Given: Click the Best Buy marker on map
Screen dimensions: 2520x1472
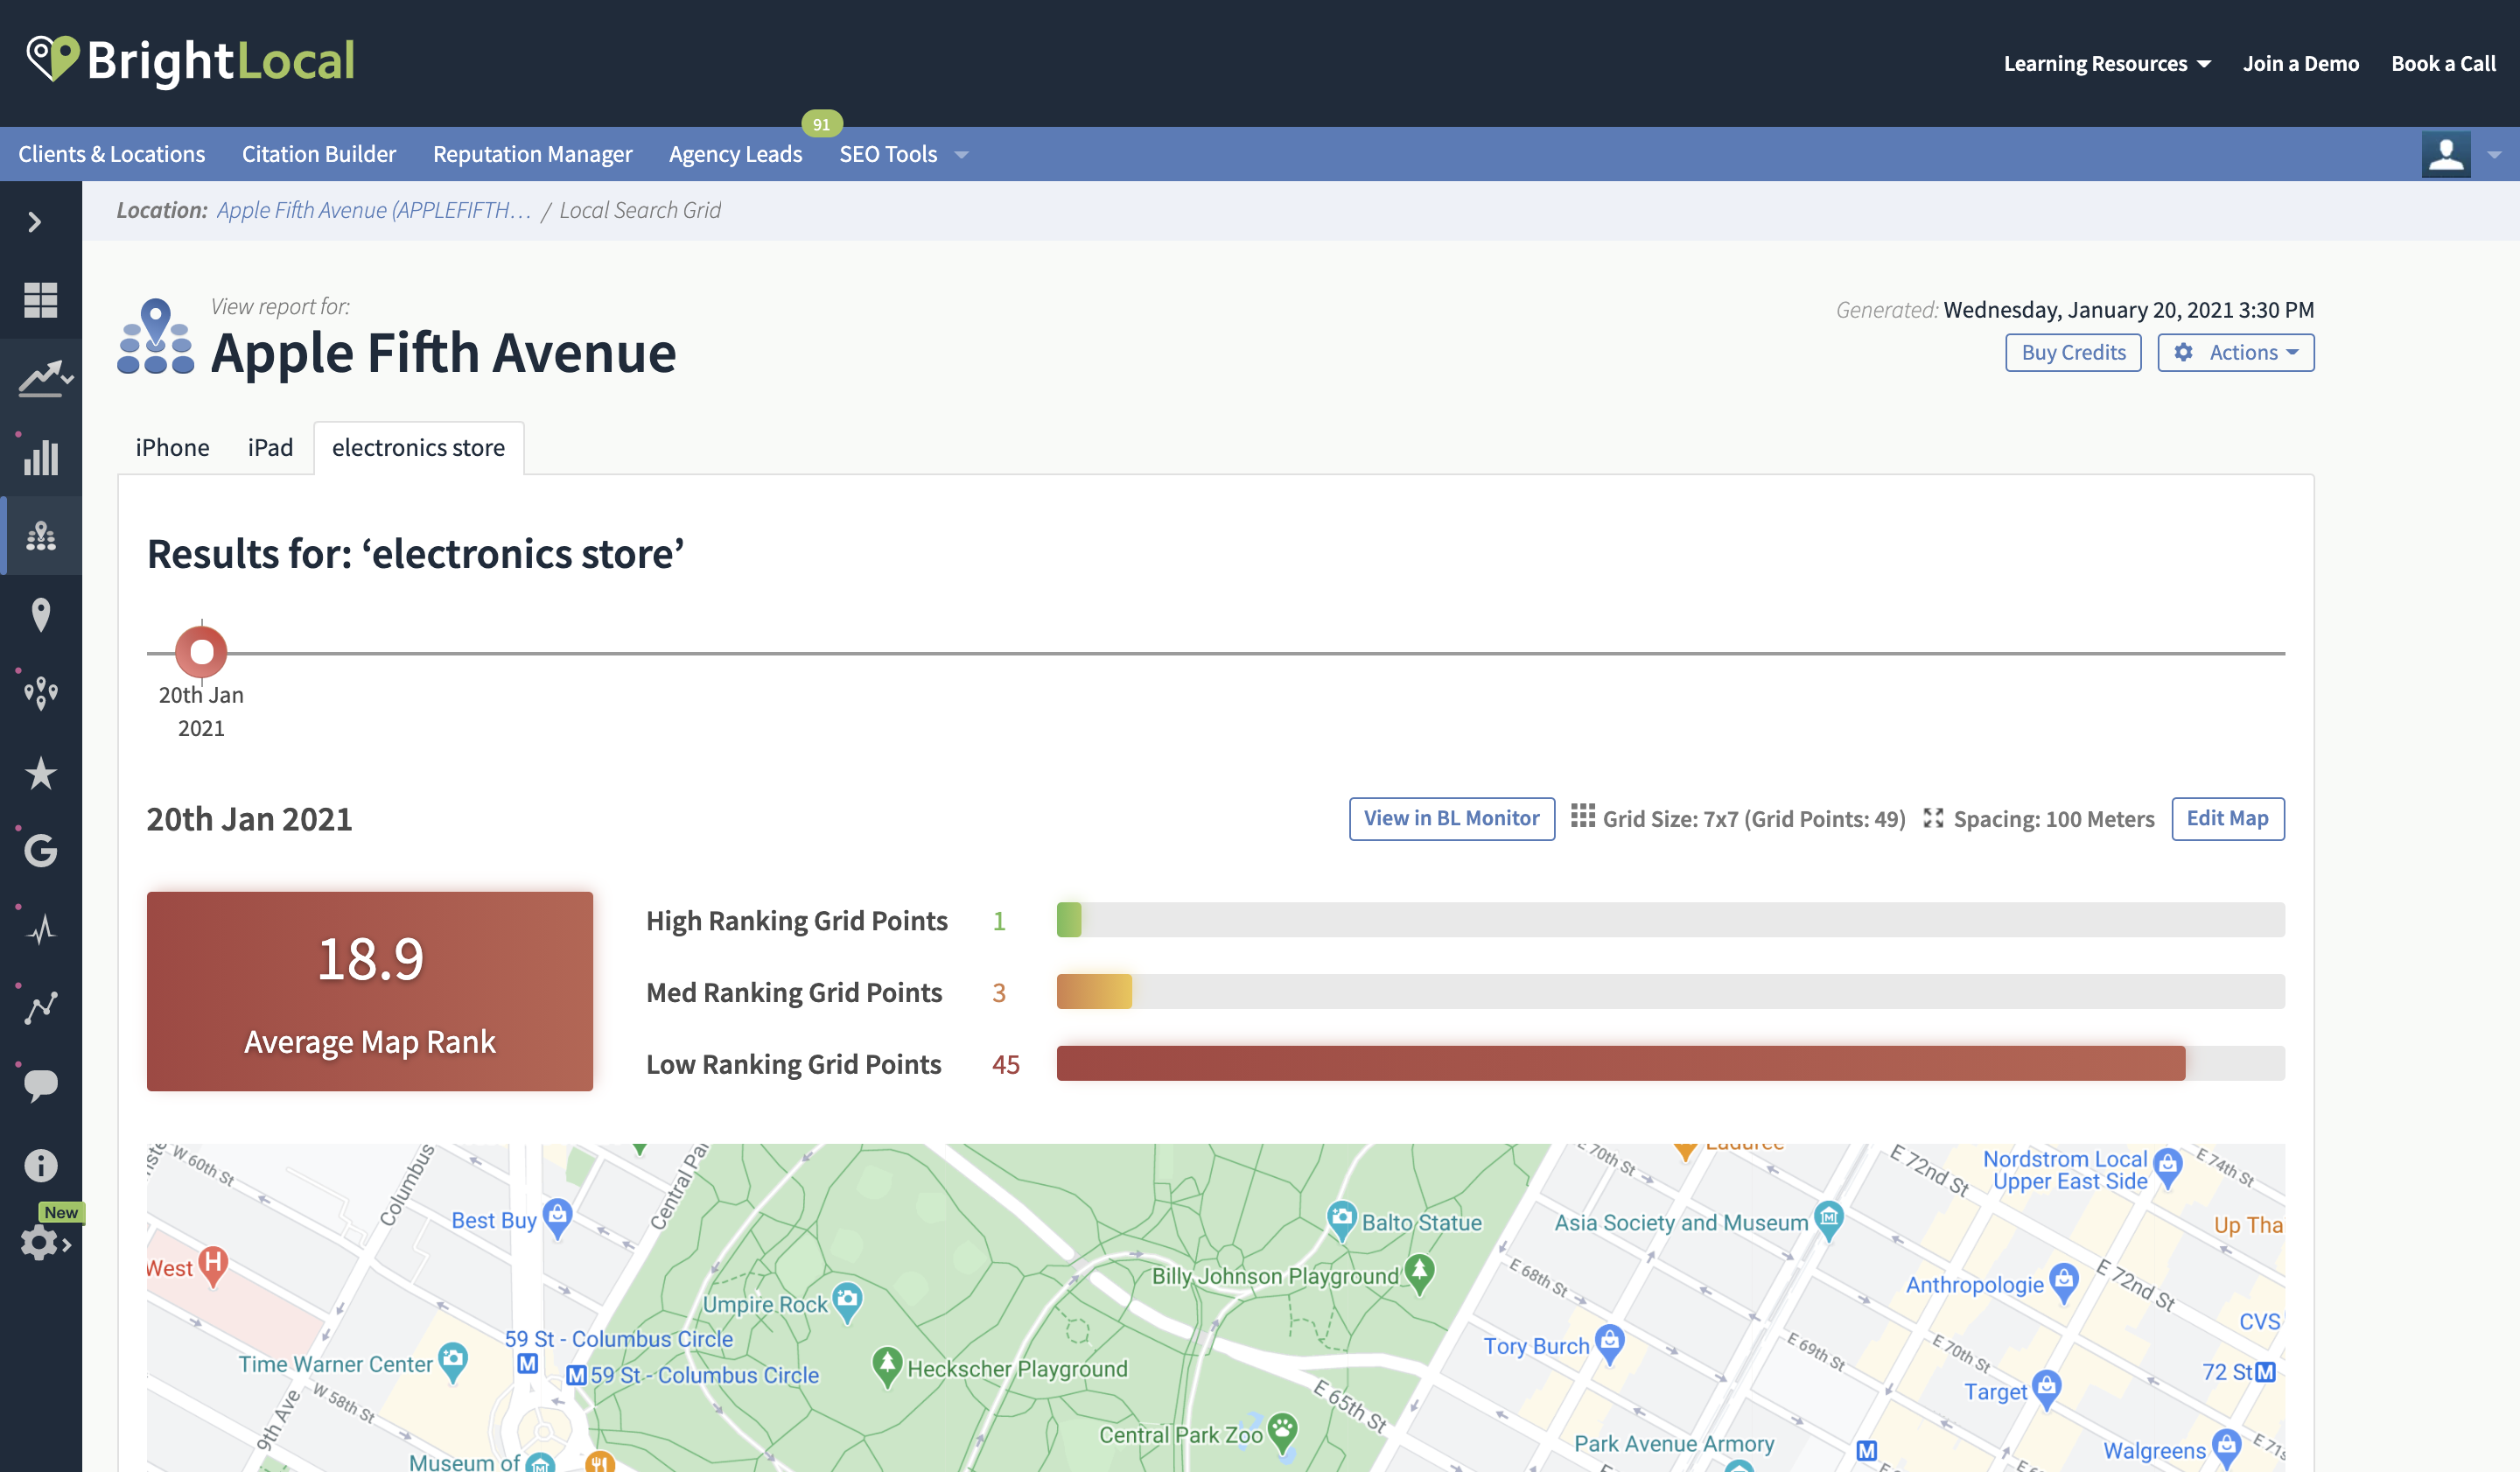Looking at the screenshot, I should 558,1218.
